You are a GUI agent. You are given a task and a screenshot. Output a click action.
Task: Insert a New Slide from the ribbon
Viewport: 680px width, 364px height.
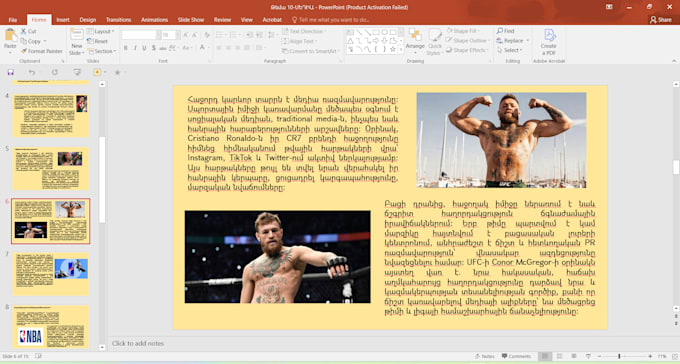coord(77,42)
